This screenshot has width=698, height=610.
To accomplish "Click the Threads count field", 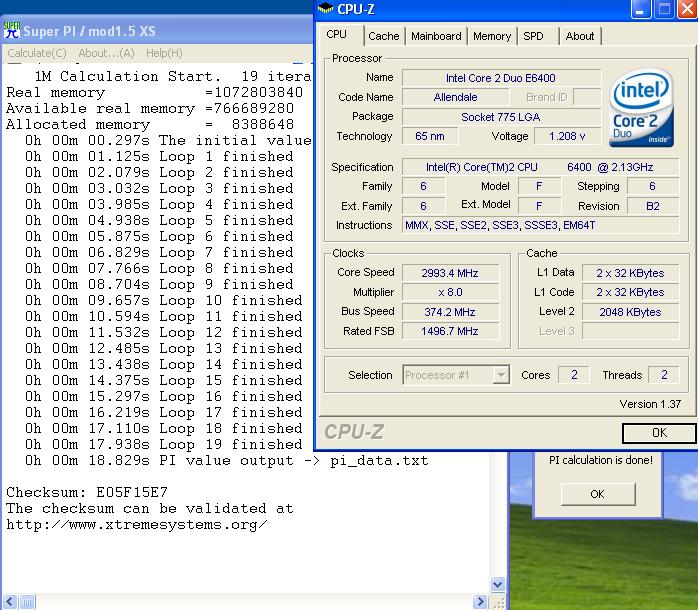I will 664,375.
